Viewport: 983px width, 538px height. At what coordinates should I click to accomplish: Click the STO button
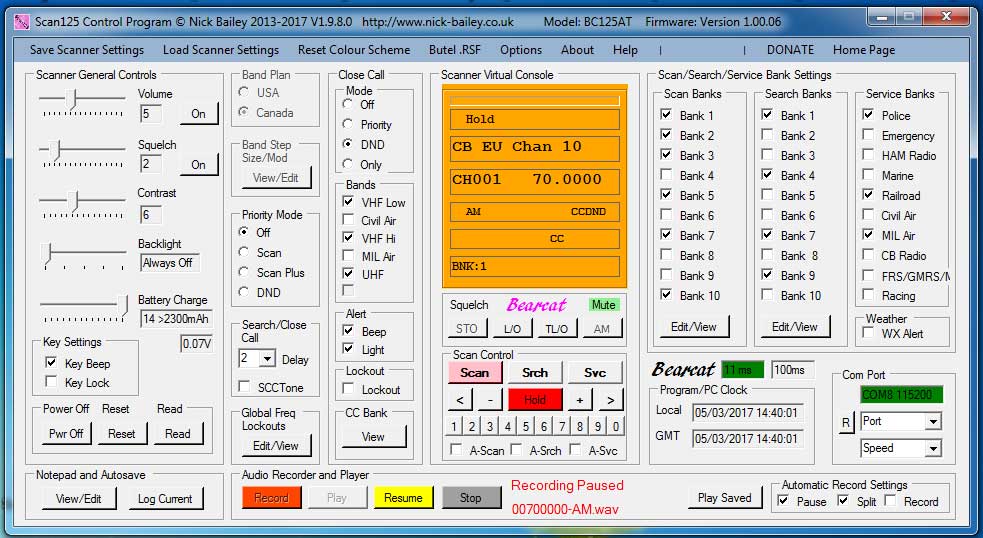click(x=466, y=329)
